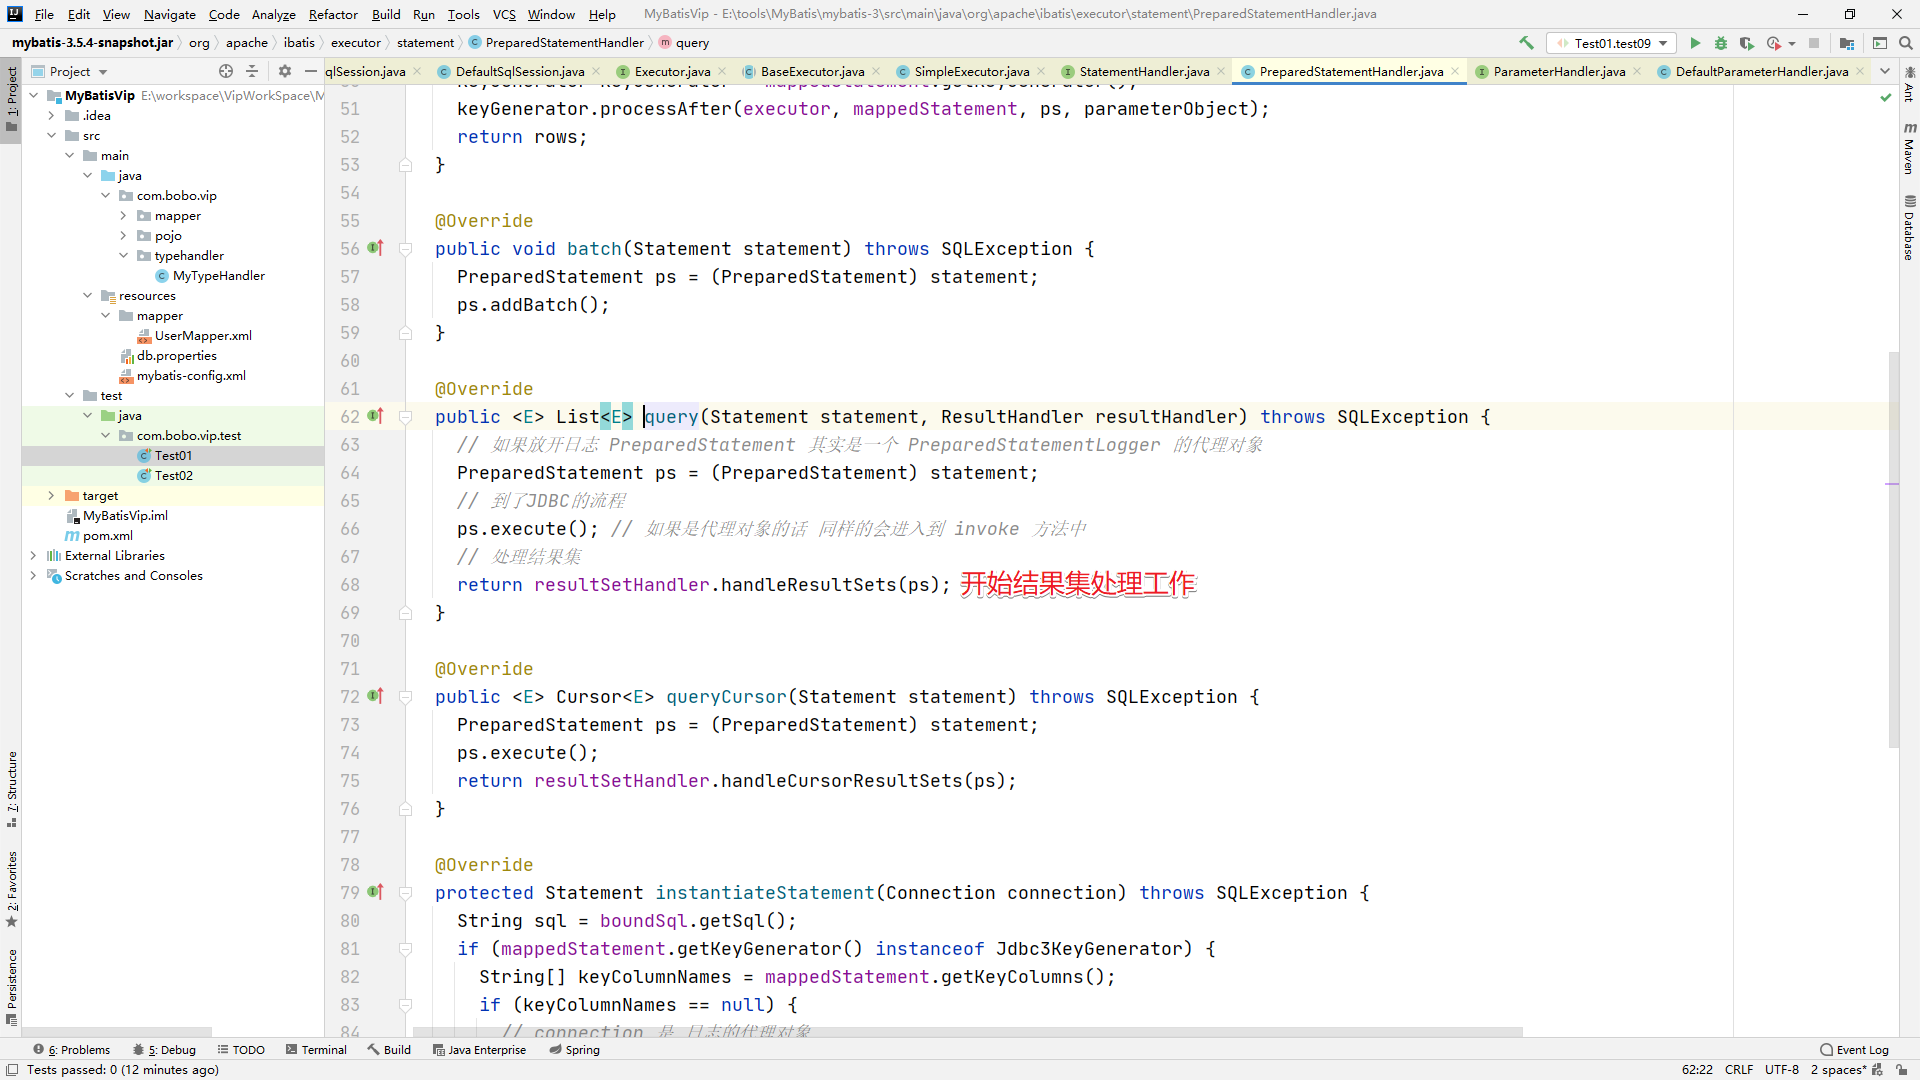1920x1080 pixels.
Task: Expand External Libraries tree node
Action: tap(34, 555)
